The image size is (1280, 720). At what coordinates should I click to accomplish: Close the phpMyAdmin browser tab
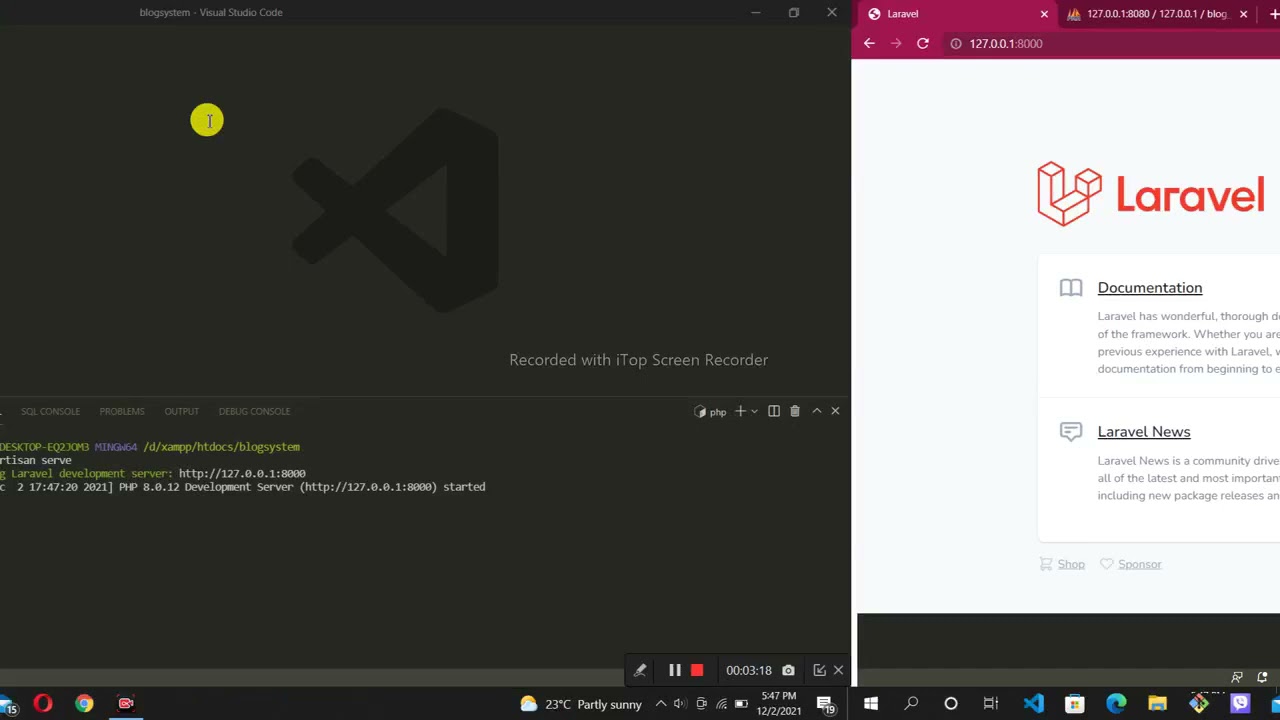coord(1243,14)
